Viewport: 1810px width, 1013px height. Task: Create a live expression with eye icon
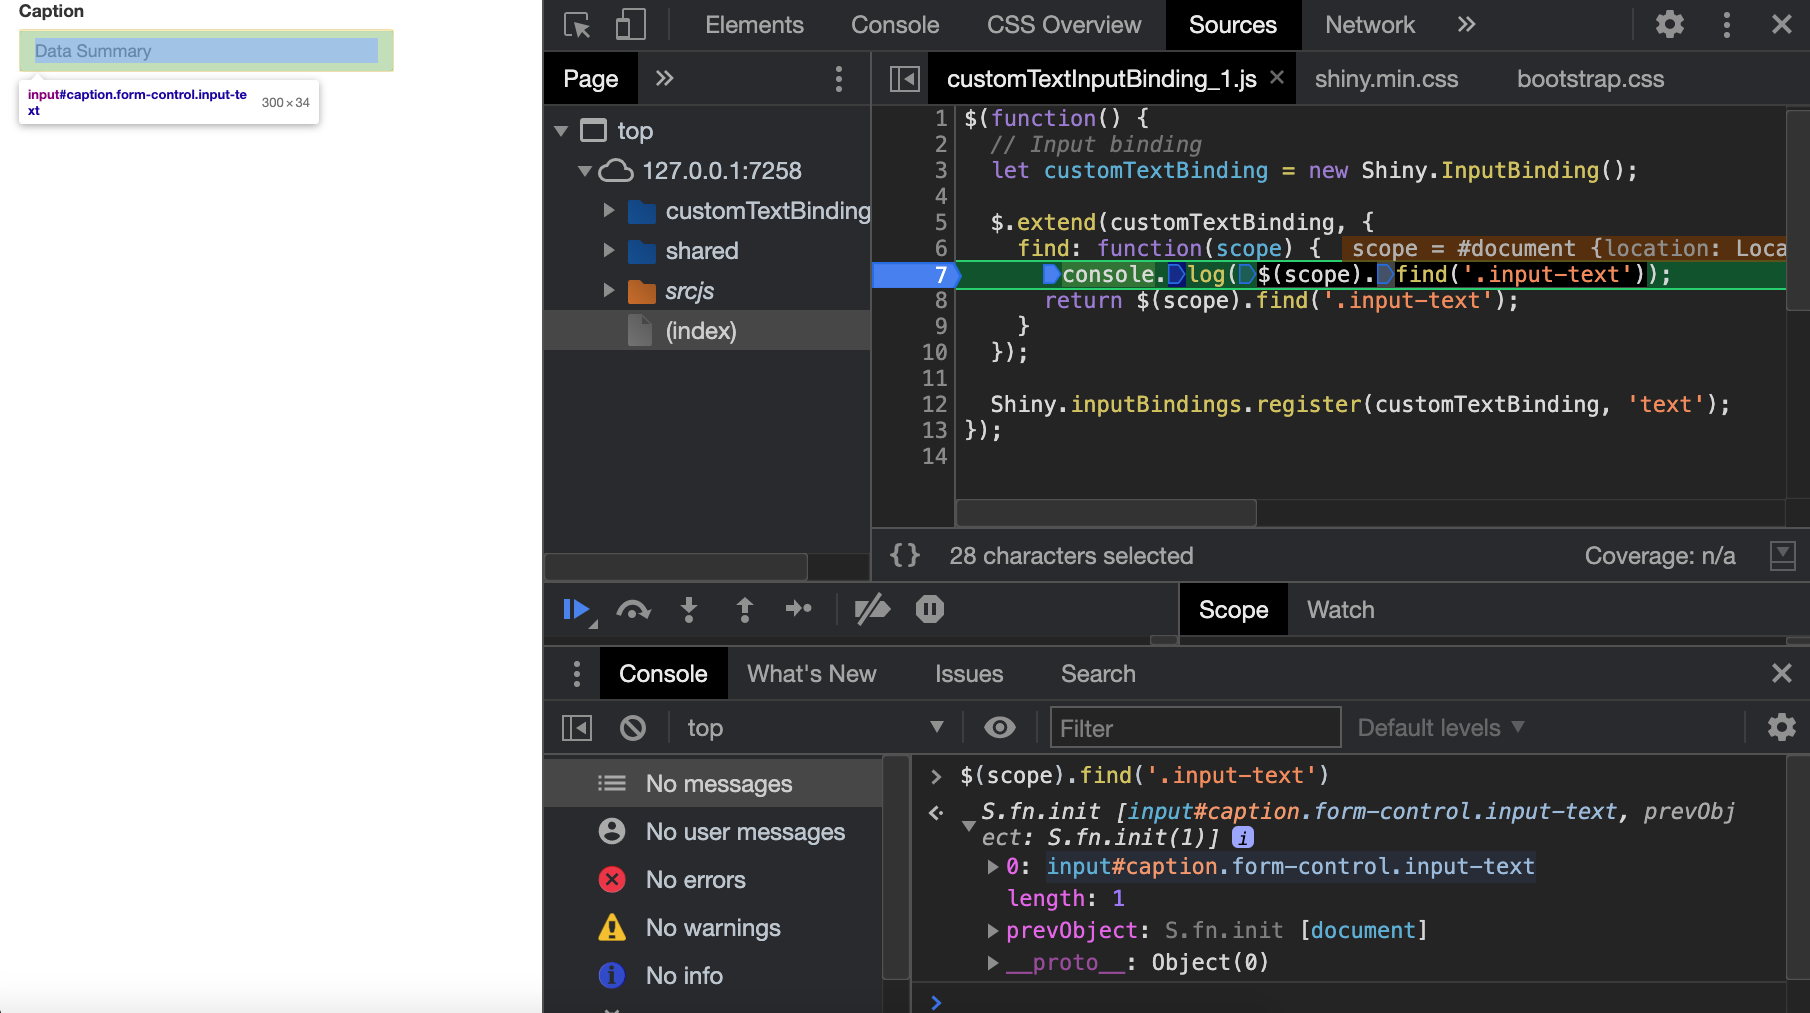click(x=999, y=728)
